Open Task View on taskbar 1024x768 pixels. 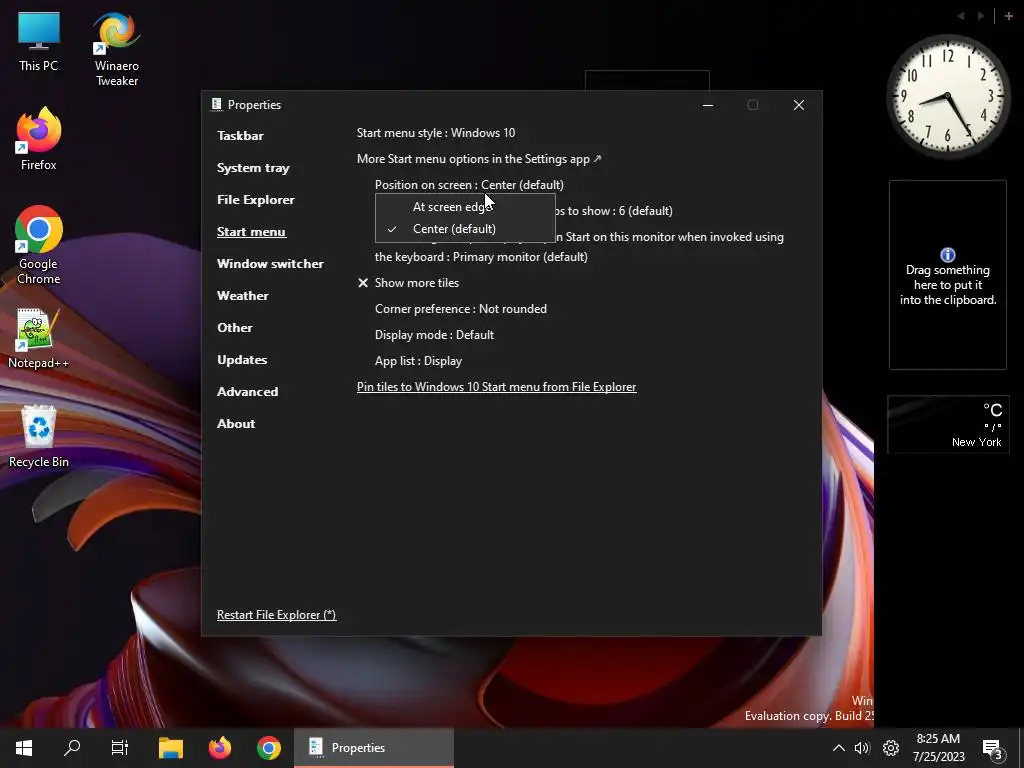pyautogui.click(x=120, y=748)
